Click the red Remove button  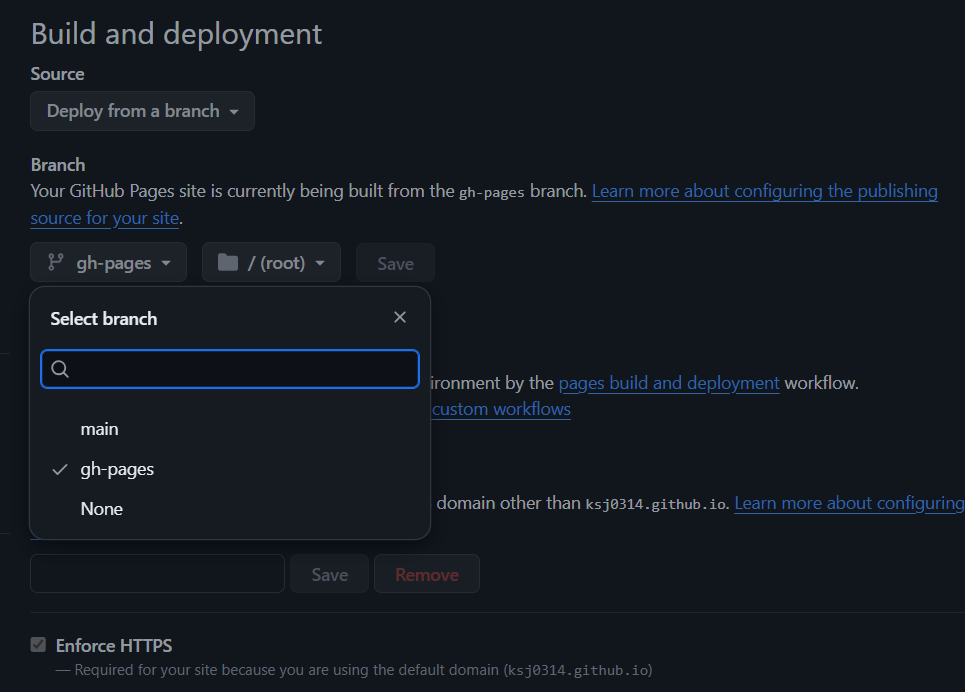[426, 574]
